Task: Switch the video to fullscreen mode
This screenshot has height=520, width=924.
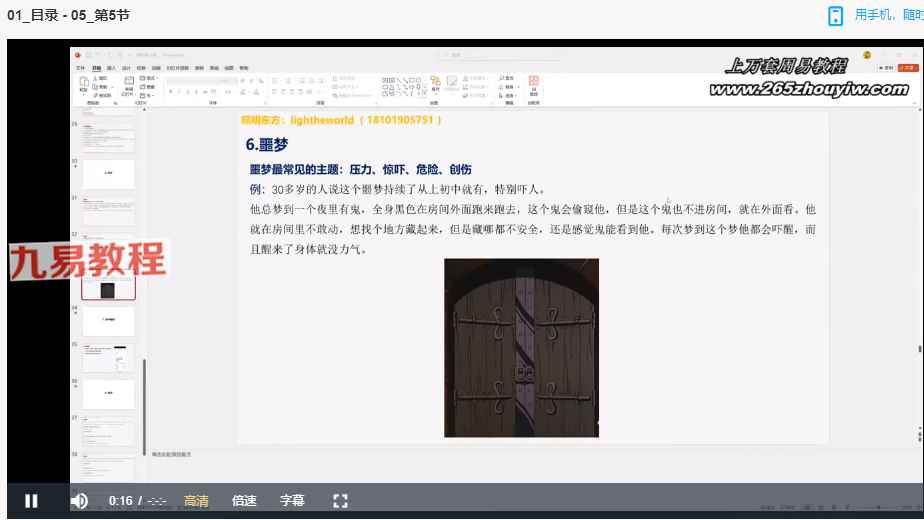Action: click(x=340, y=501)
